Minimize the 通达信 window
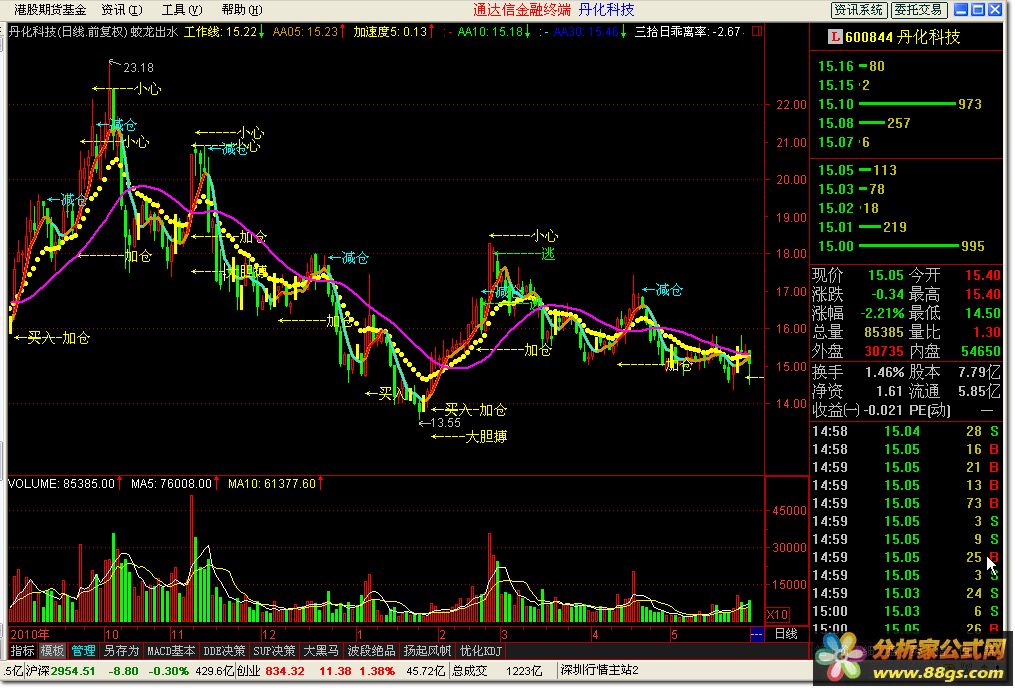Screen dimensions: 1015x688 [x=961, y=10]
